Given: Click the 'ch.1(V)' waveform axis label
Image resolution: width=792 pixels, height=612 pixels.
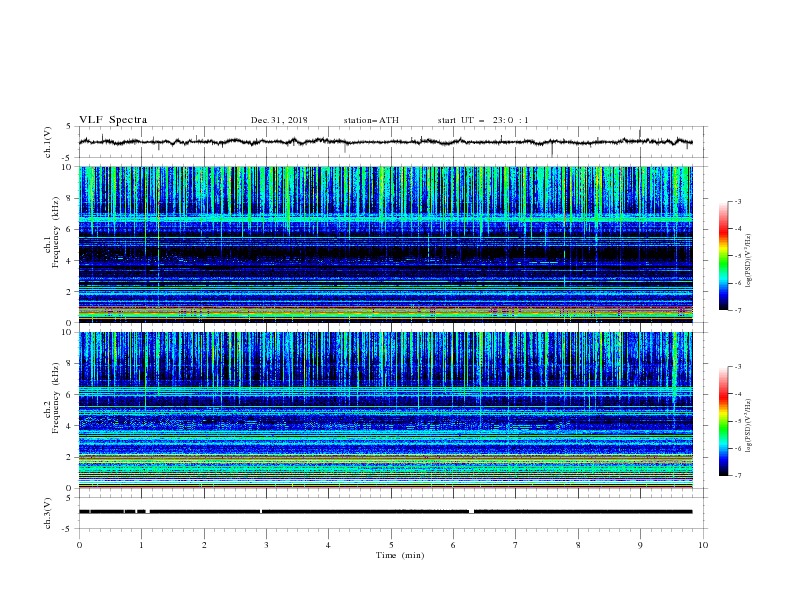Looking at the screenshot, I should (48, 142).
